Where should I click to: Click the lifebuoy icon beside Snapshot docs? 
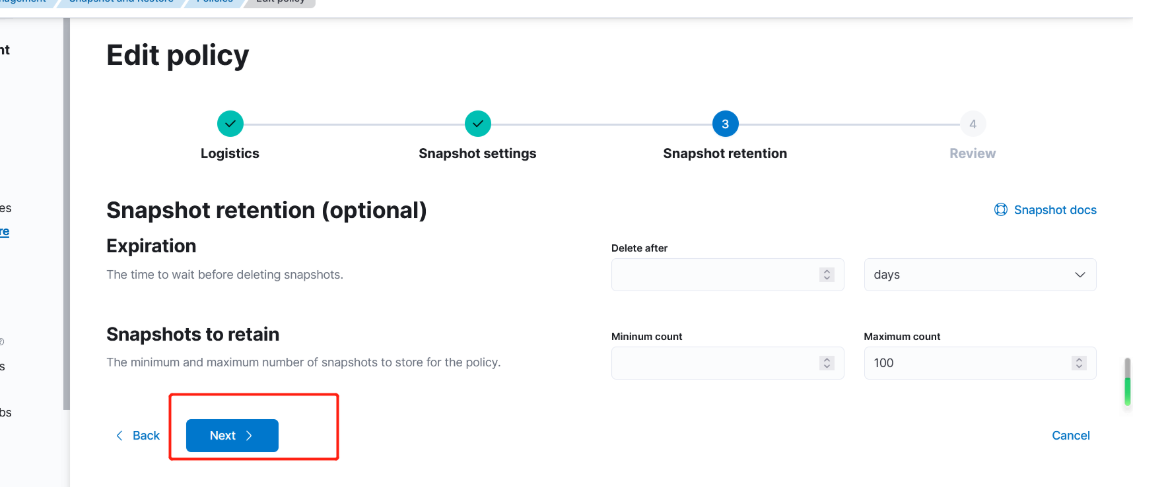point(1000,210)
